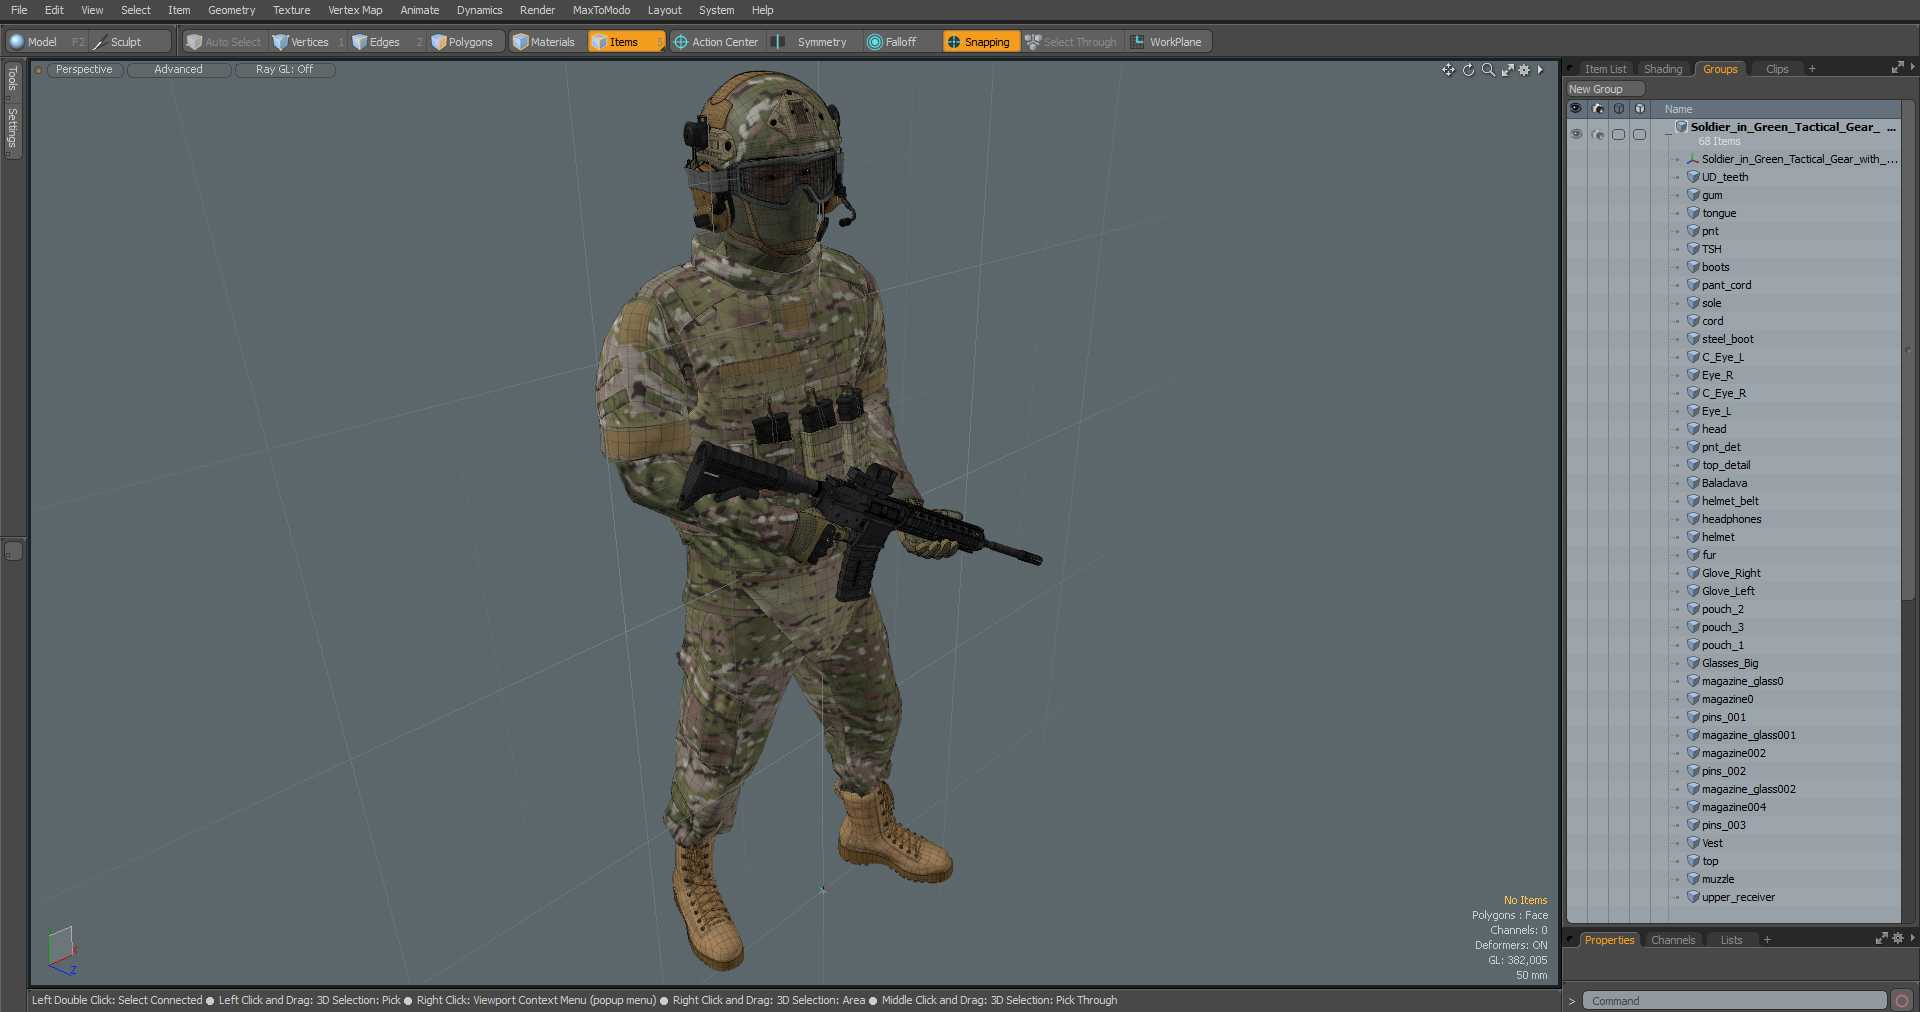Click the orientation axis gizmo in viewport corner

[x=62, y=949]
